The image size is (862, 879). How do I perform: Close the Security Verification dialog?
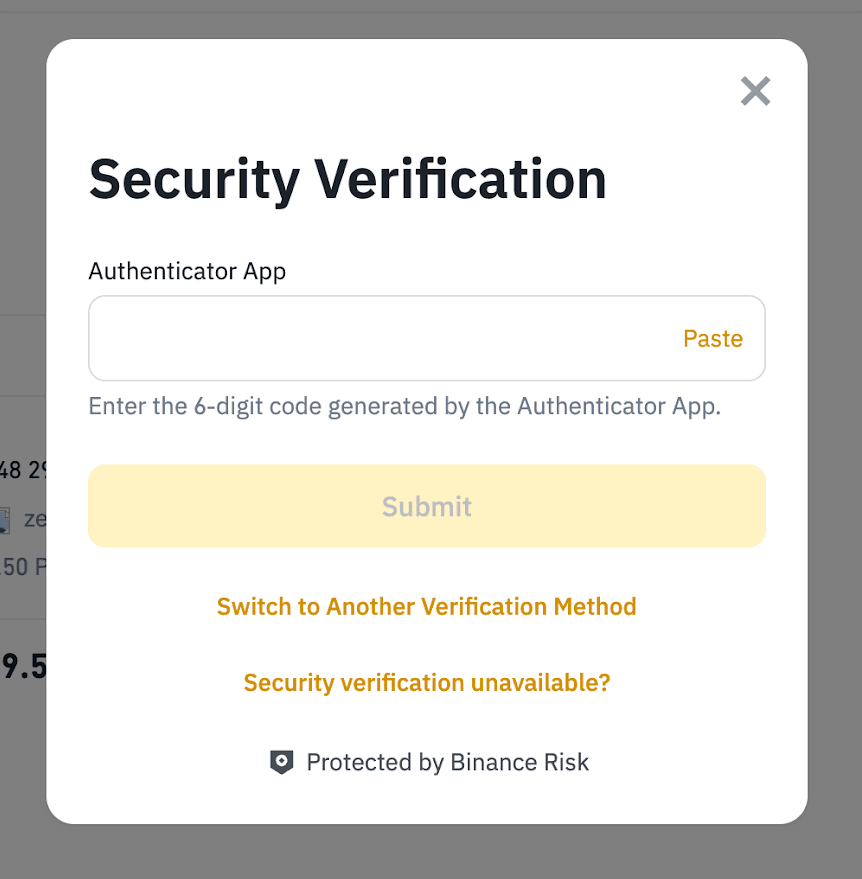(x=755, y=91)
